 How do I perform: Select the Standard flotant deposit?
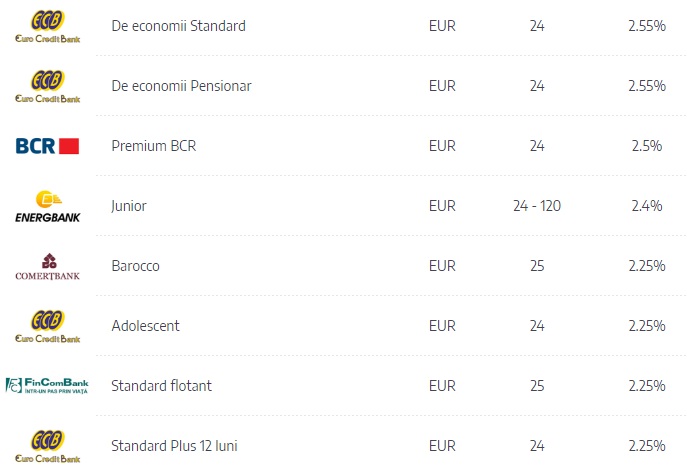[x=161, y=386]
